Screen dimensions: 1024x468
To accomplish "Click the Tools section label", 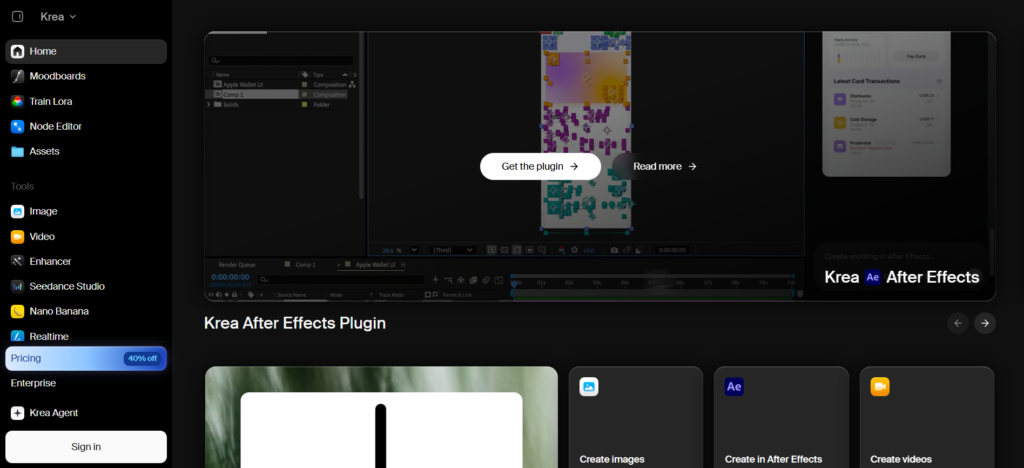I will pos(22,187).
